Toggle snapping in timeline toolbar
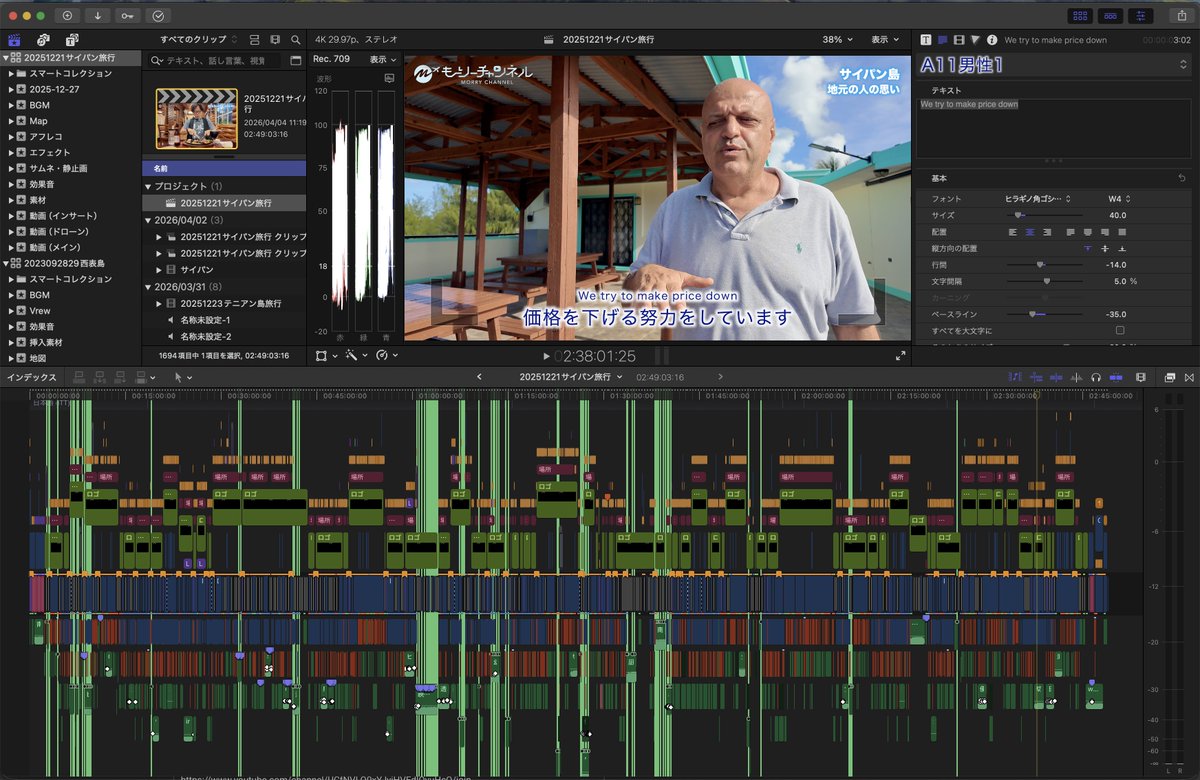This screenshot has width=1200, height=780. point(1115,377)
